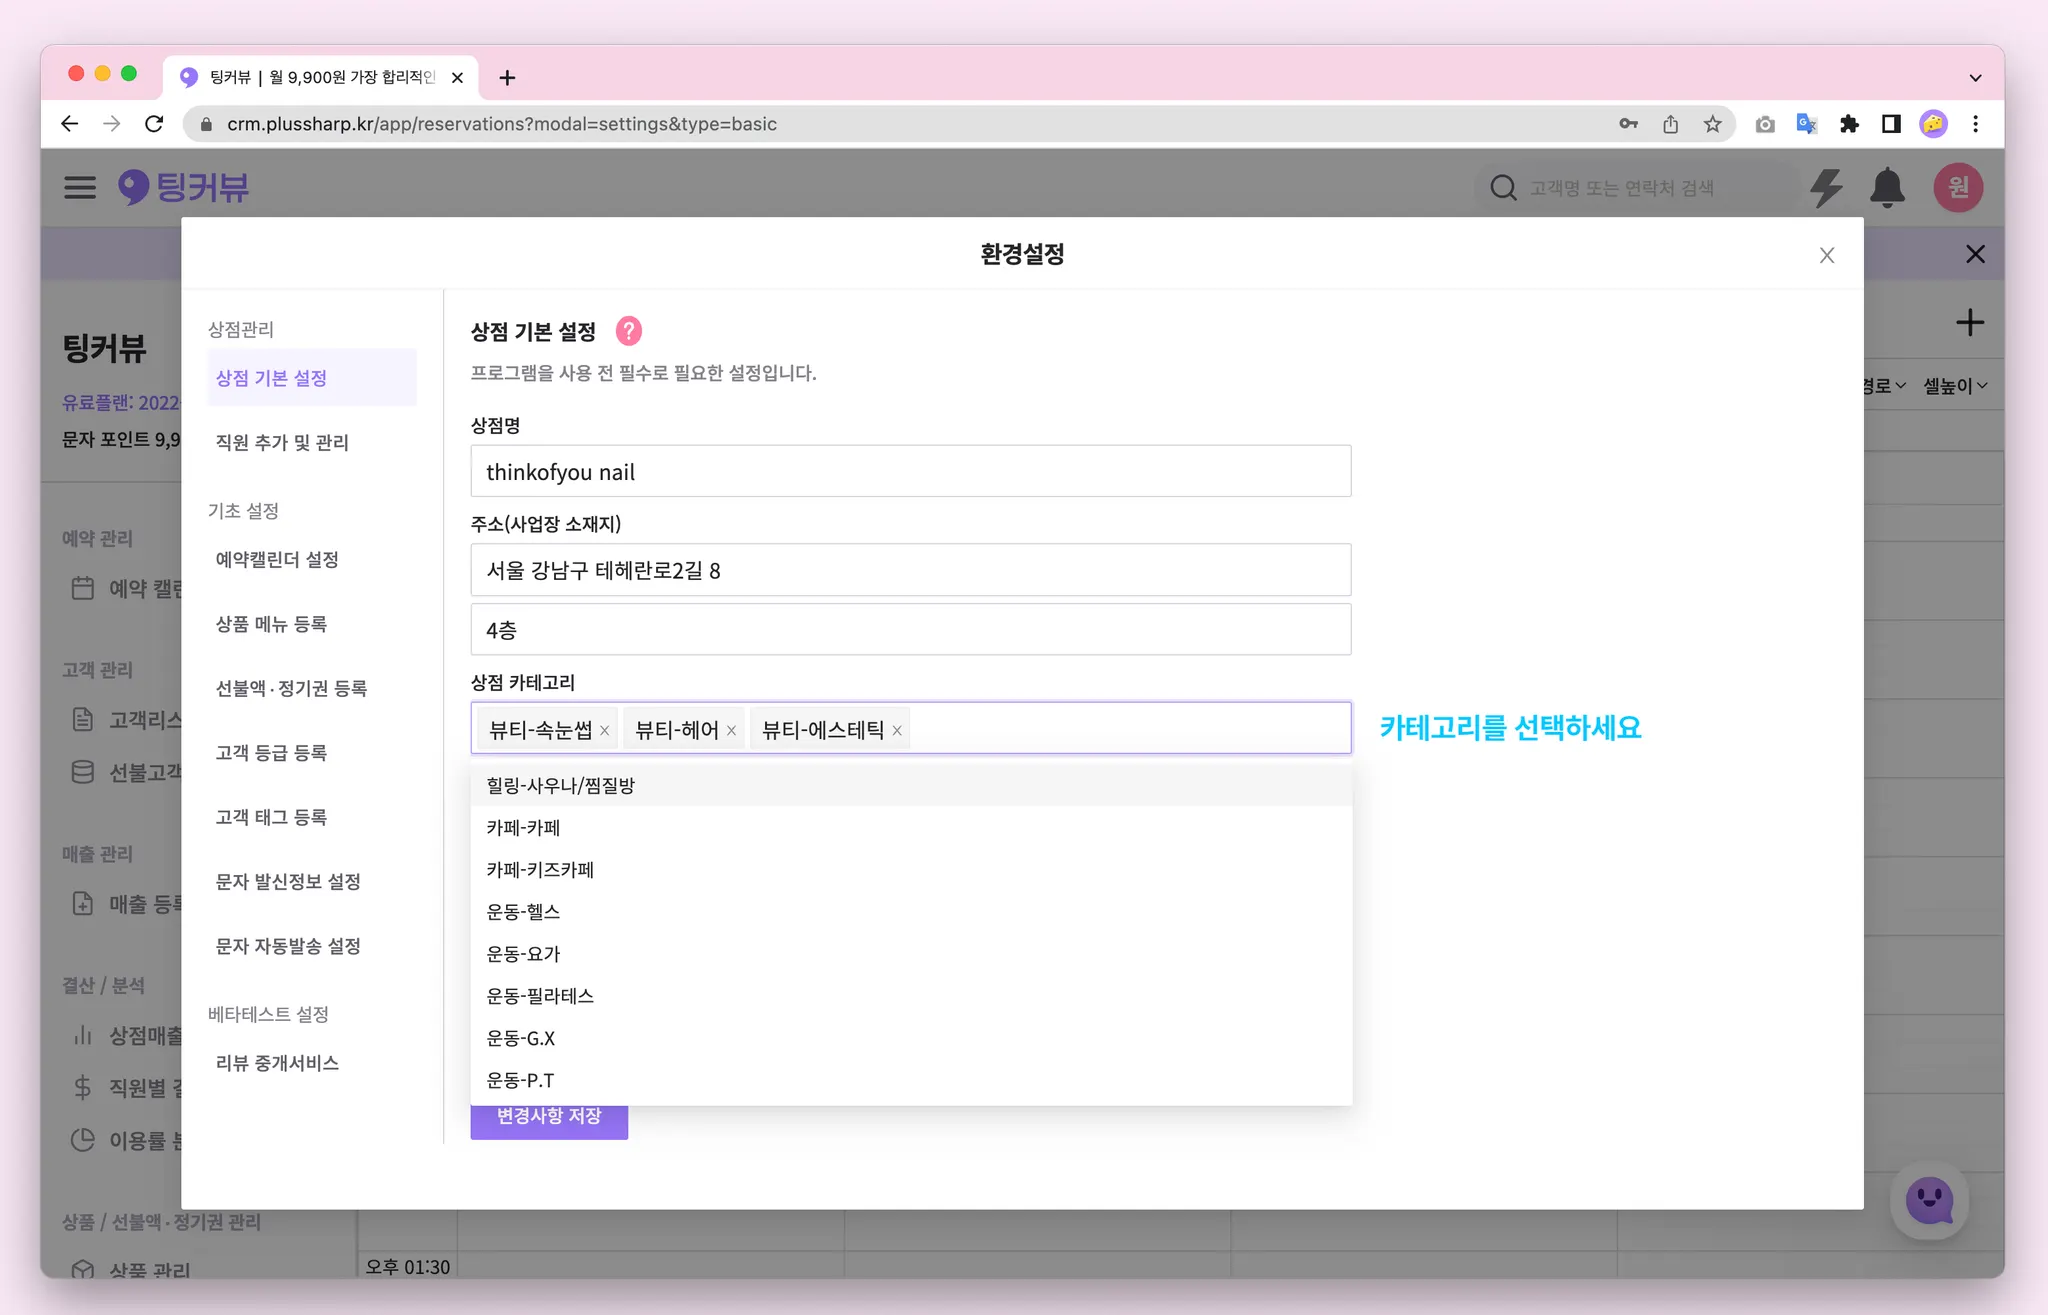Bookmark page with star icon
This screenshot has height=1315, width=2048.
(1713, 124)
